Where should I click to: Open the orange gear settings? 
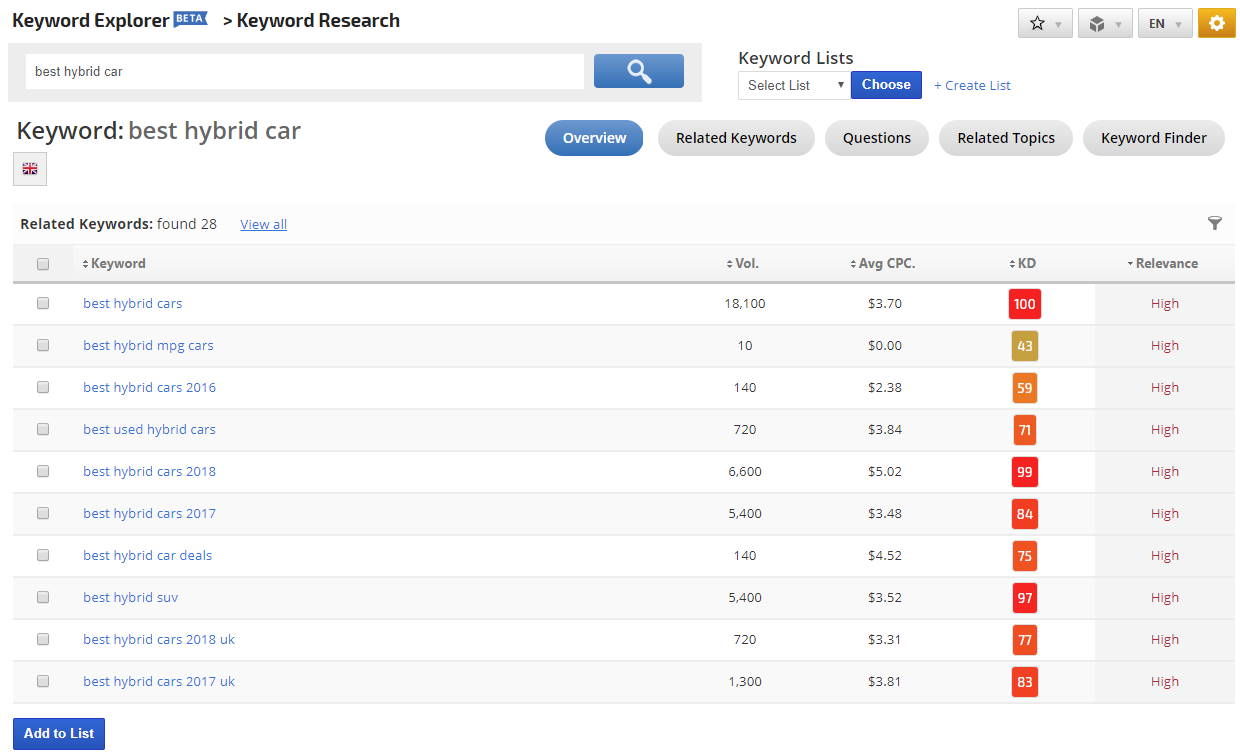pyautogui.click(x=1216, y=23)
